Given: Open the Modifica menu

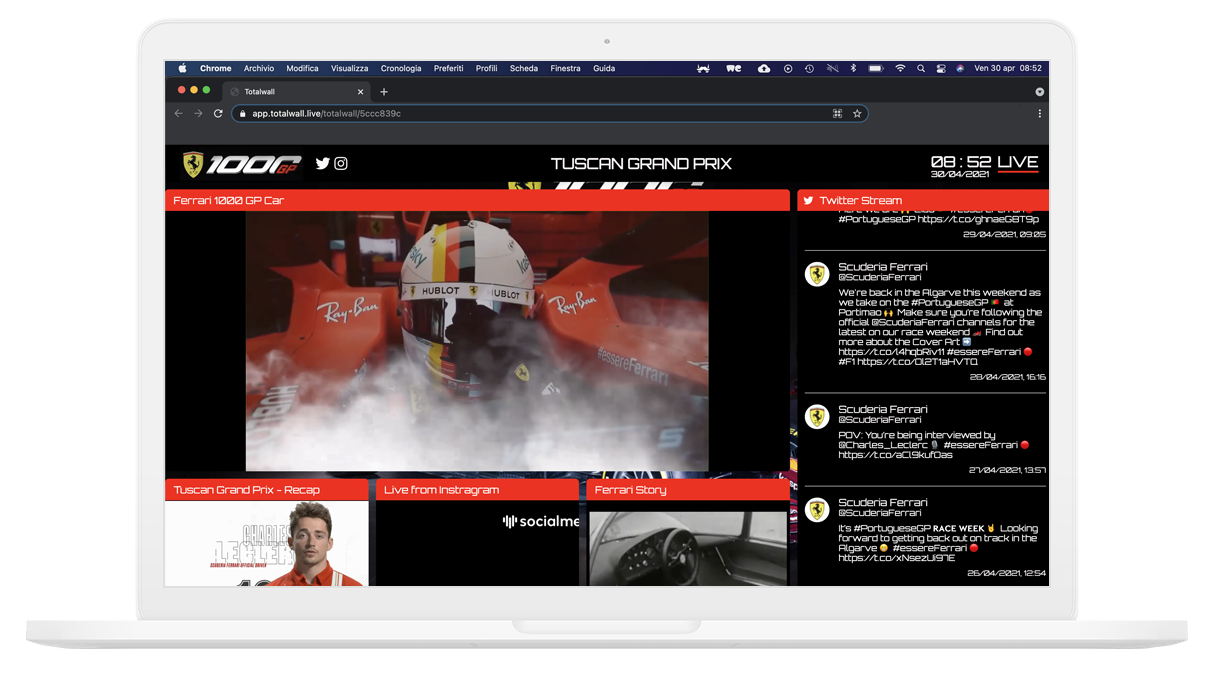Looking at the screenshot, I should click(303, 69).
